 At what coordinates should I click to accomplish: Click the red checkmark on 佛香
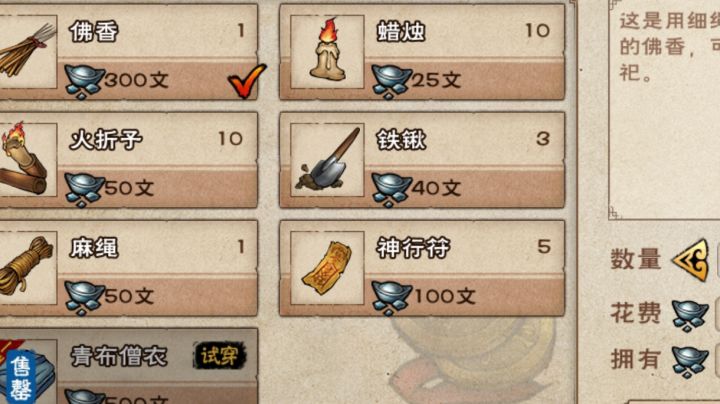tap(247, 81)
